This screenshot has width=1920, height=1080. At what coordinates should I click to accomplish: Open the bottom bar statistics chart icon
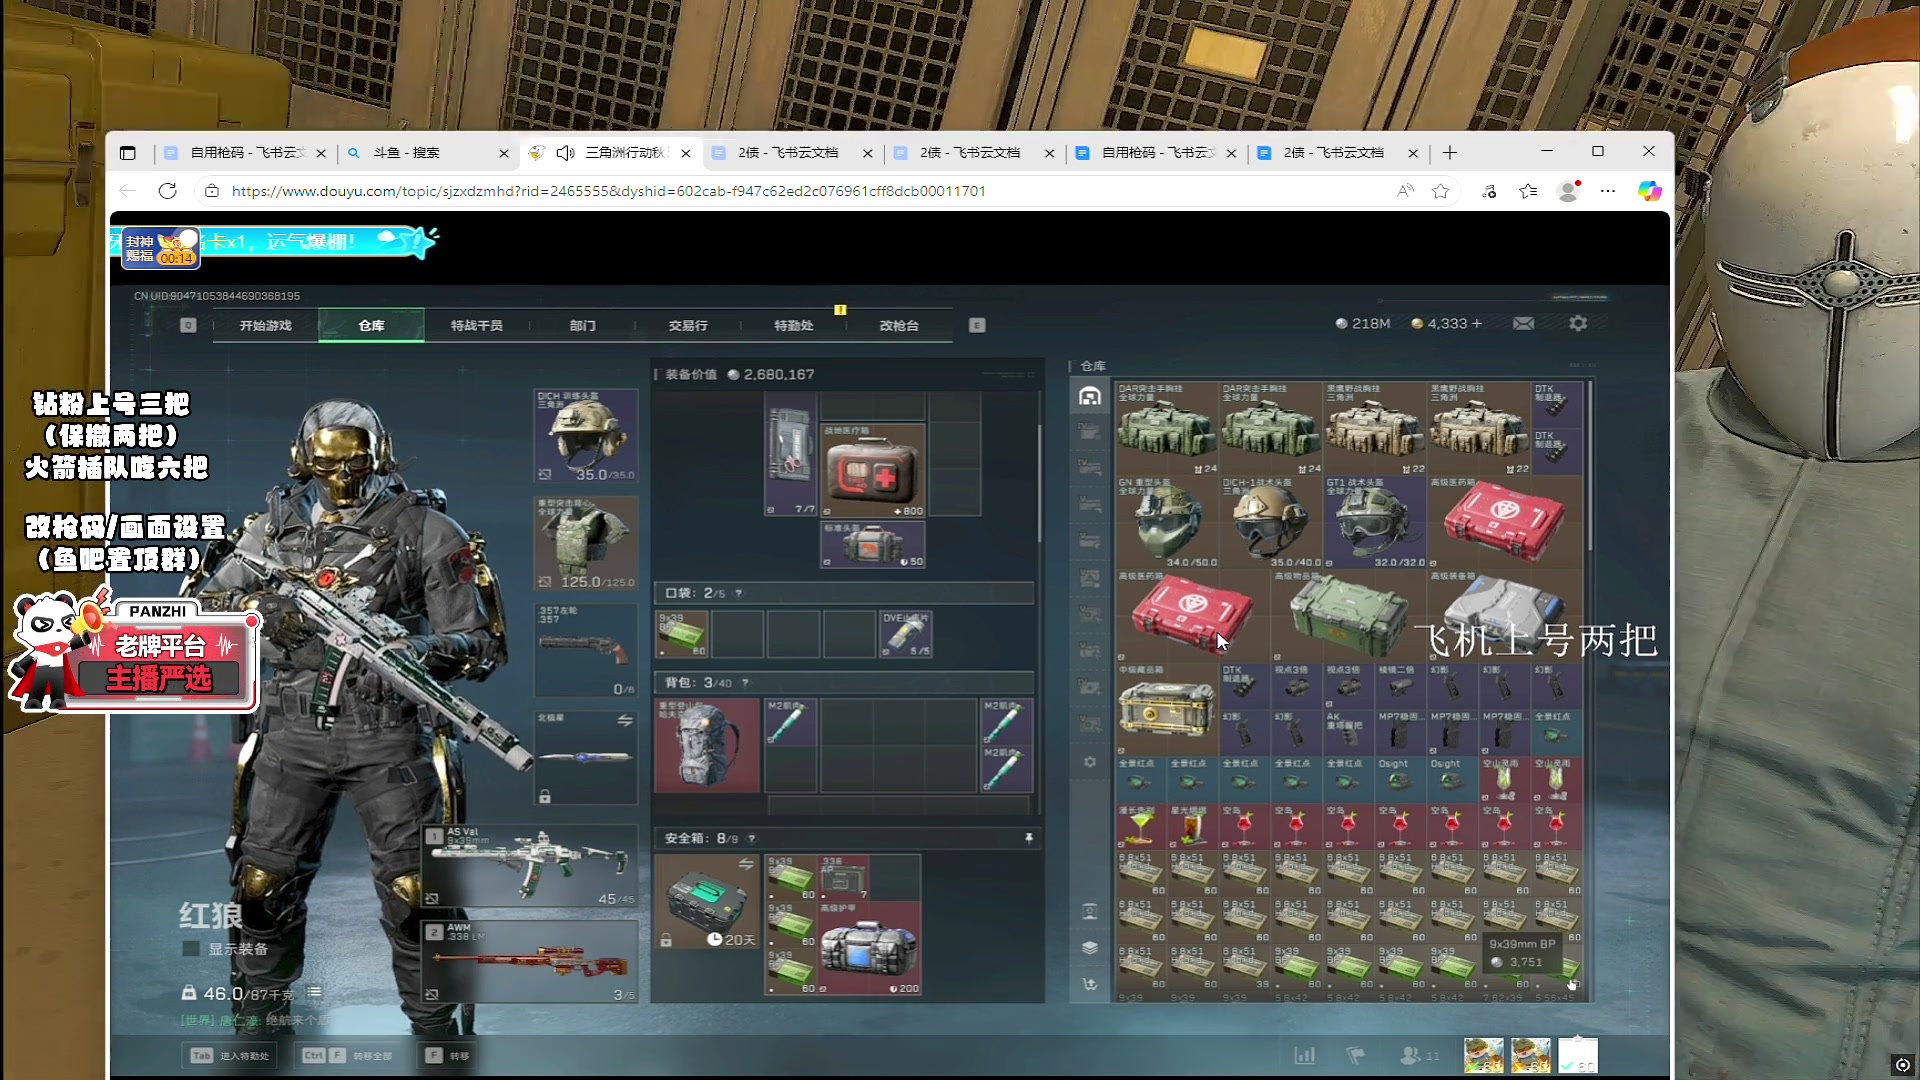pyautogui.click(x=1305, y=1055)
